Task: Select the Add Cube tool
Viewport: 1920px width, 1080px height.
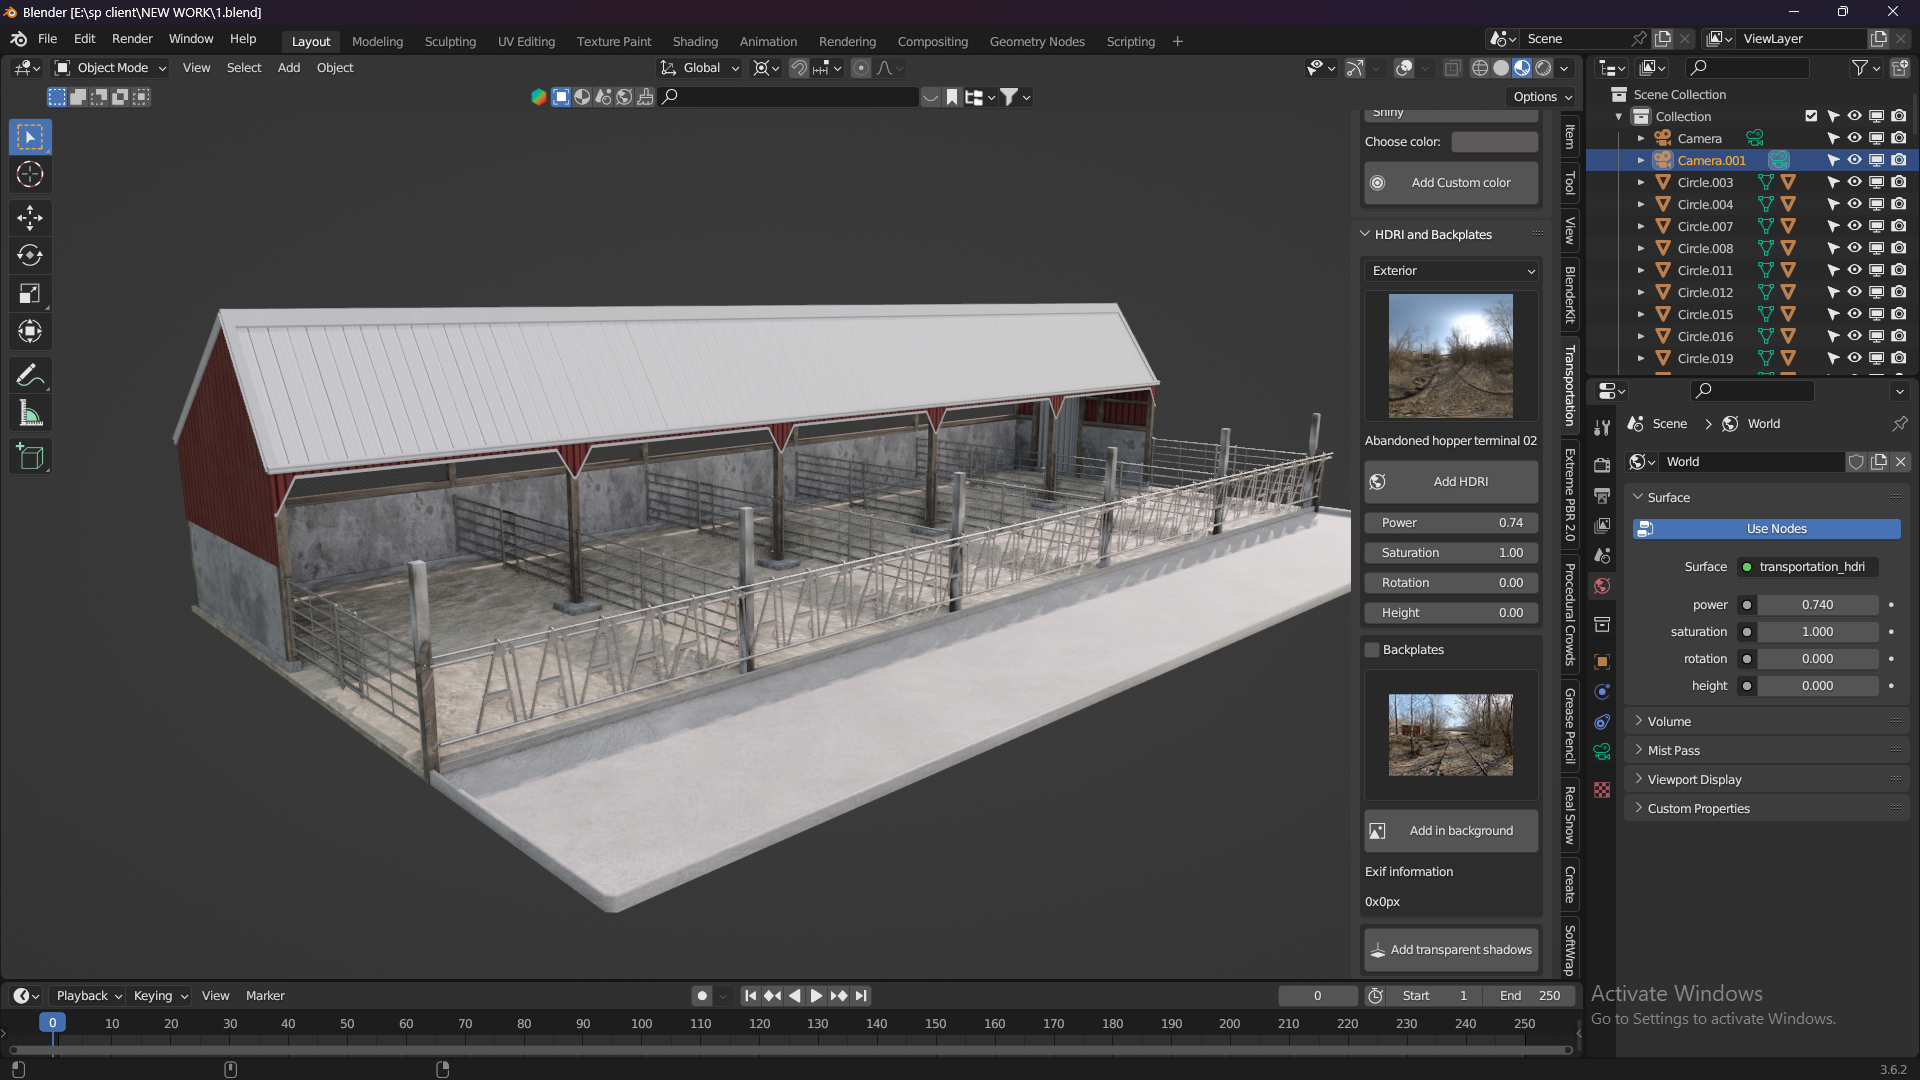Action: point(30,456)
